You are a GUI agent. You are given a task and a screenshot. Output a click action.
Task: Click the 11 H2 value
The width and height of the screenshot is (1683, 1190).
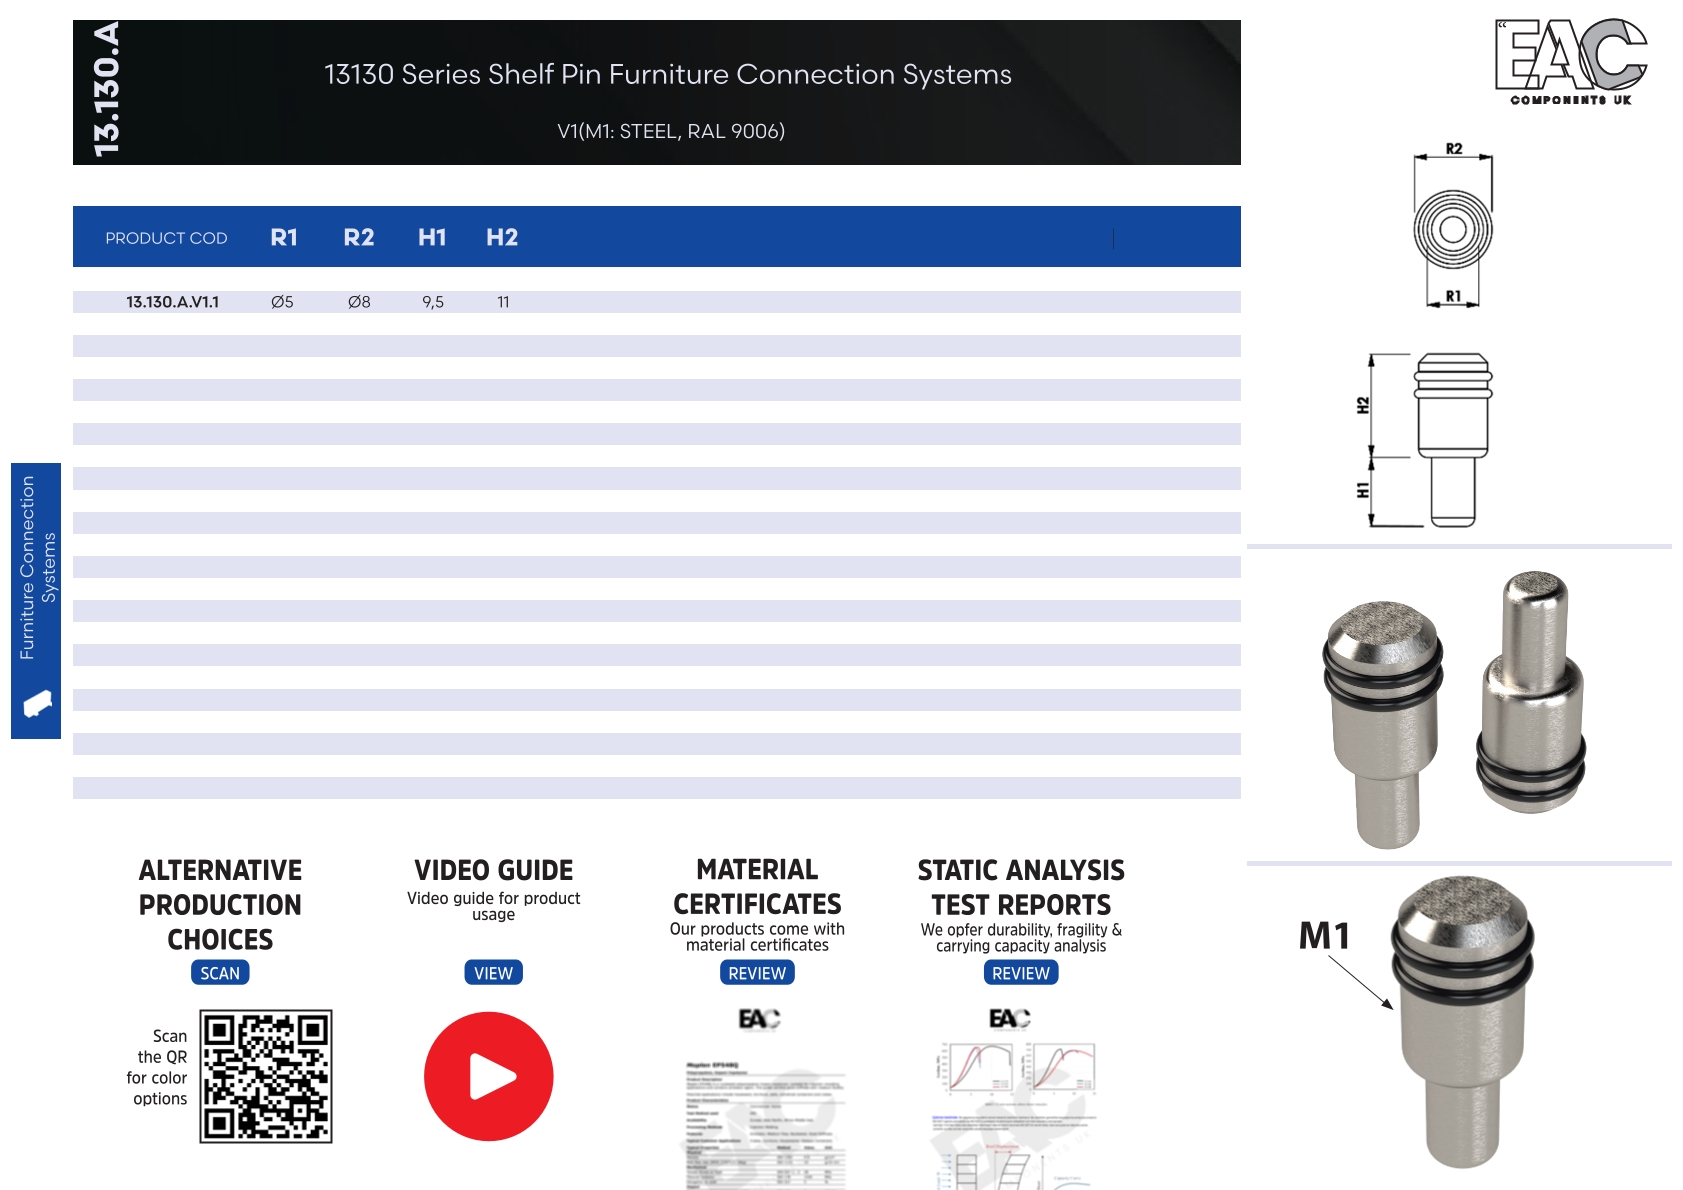503,302
